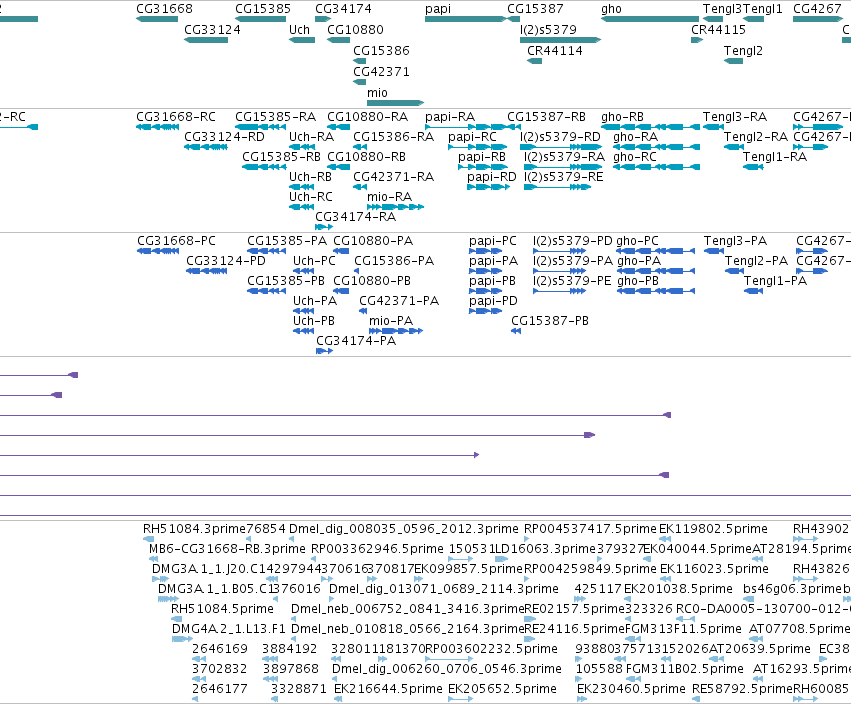Select the RE58792.5prime EST label
851x704 pixels.
[742, 689]
